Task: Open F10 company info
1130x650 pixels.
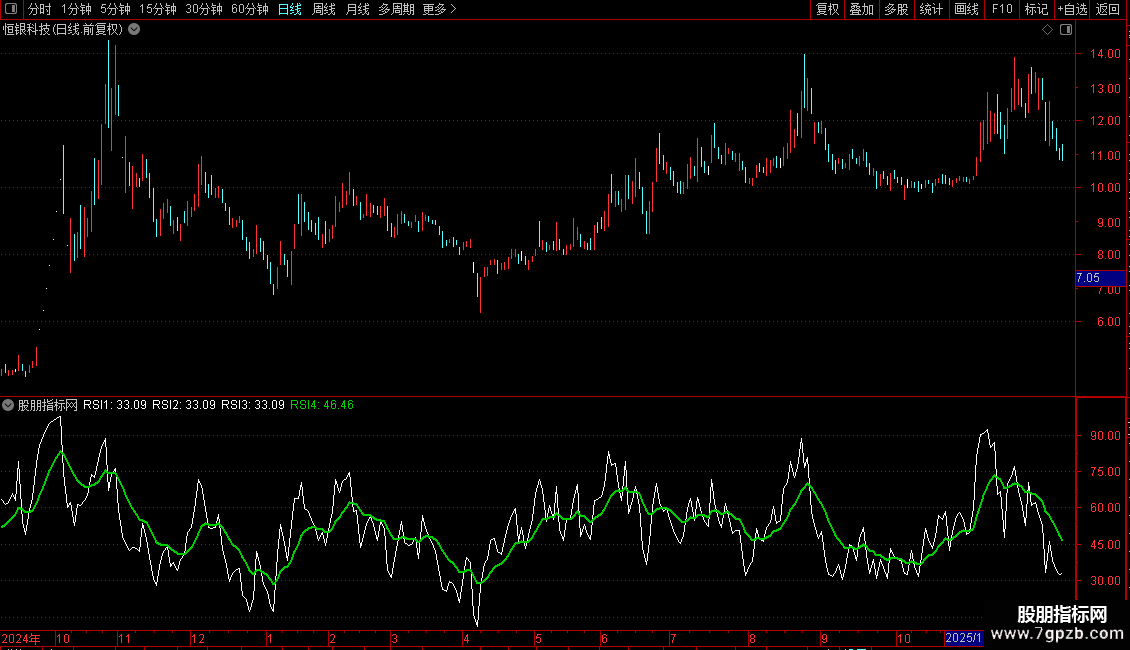Action: (x=1002, y=9)
